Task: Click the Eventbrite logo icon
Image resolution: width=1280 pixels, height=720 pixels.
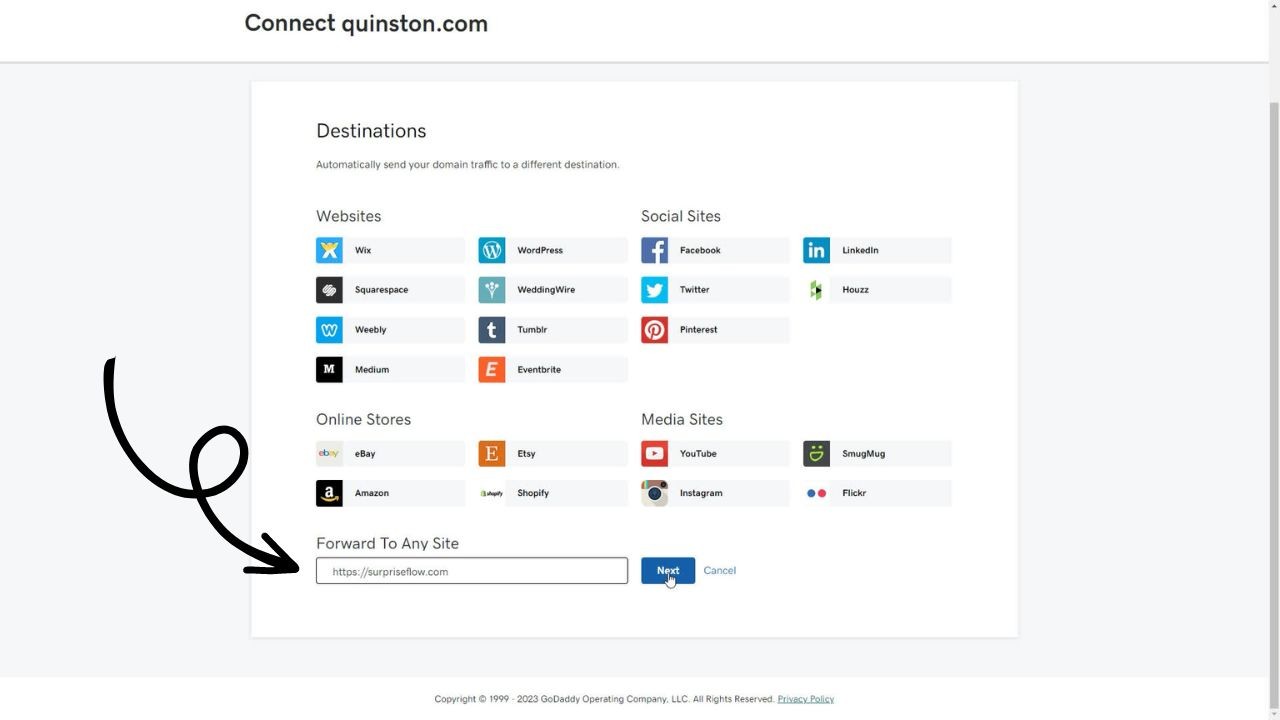Action: [x=492, y=369]
